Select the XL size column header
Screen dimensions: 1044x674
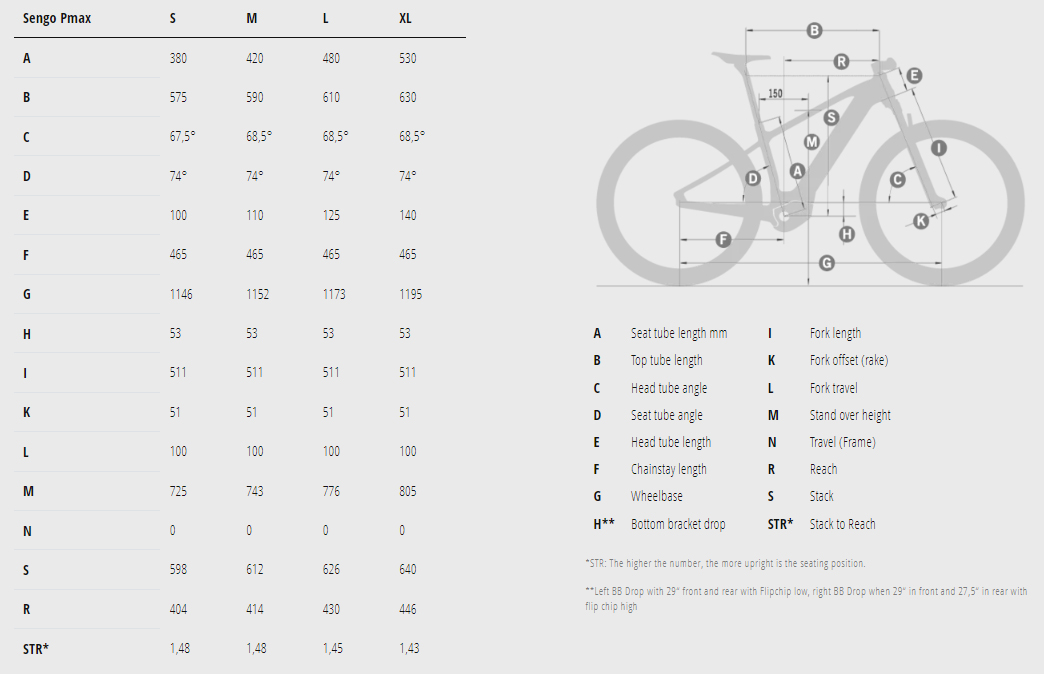click(405, 18)
